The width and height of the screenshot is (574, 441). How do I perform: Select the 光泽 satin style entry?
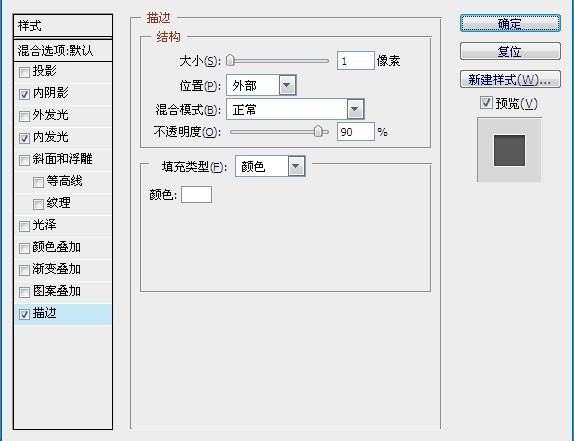[x=63, y=225]
